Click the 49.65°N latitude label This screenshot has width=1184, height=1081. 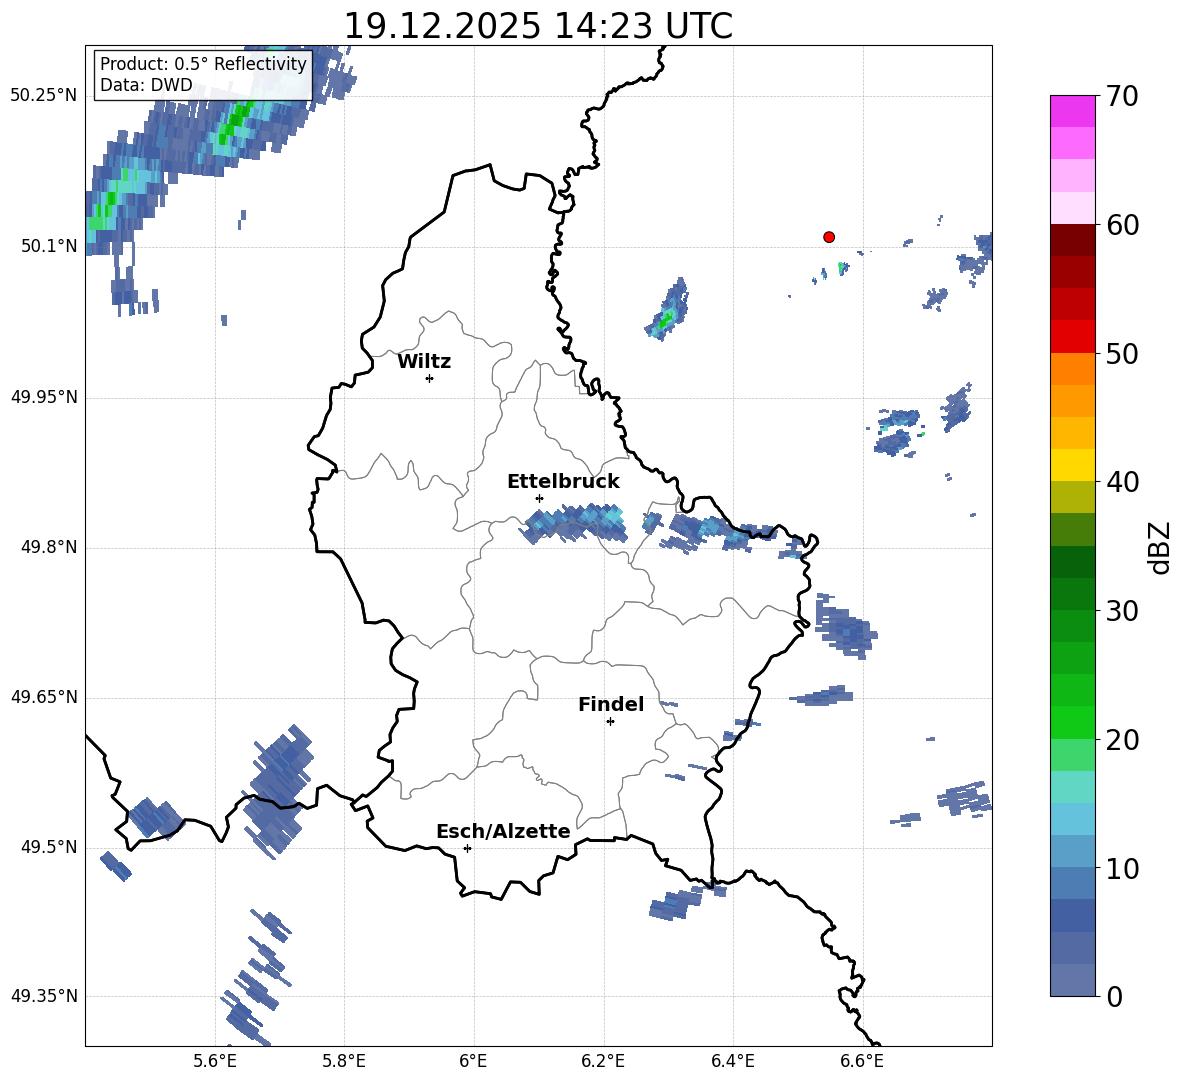(44, 697)
